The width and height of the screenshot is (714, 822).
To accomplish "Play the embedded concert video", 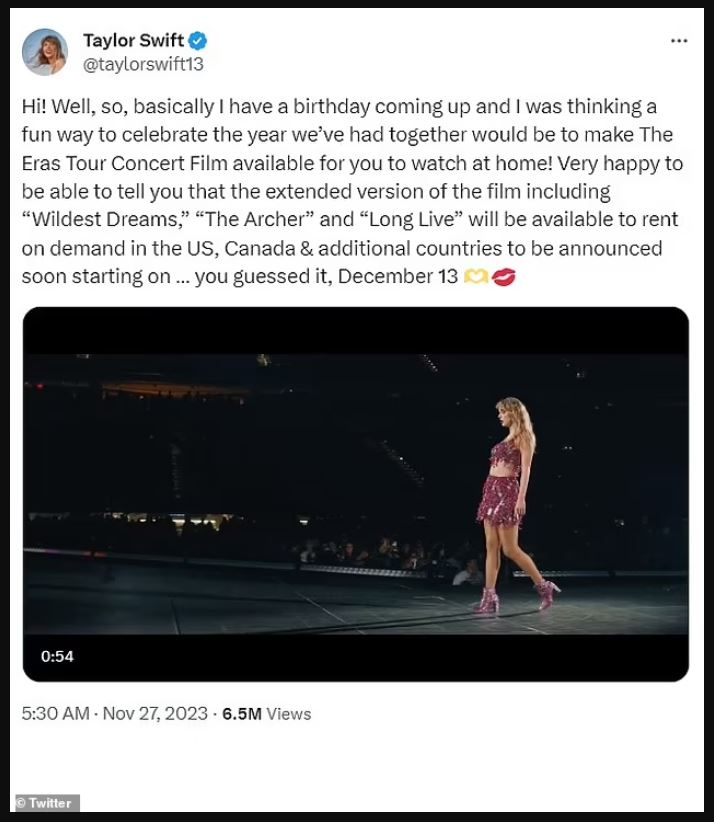I will tap(356, 494).
